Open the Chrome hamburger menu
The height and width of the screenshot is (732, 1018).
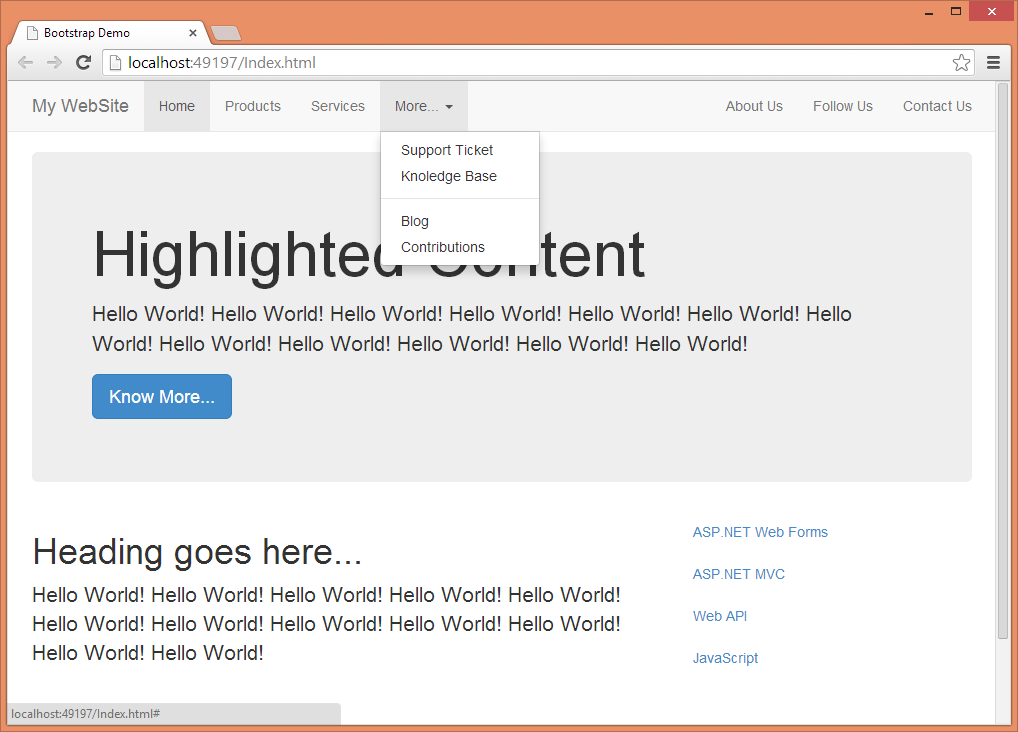tap(993, 63)
